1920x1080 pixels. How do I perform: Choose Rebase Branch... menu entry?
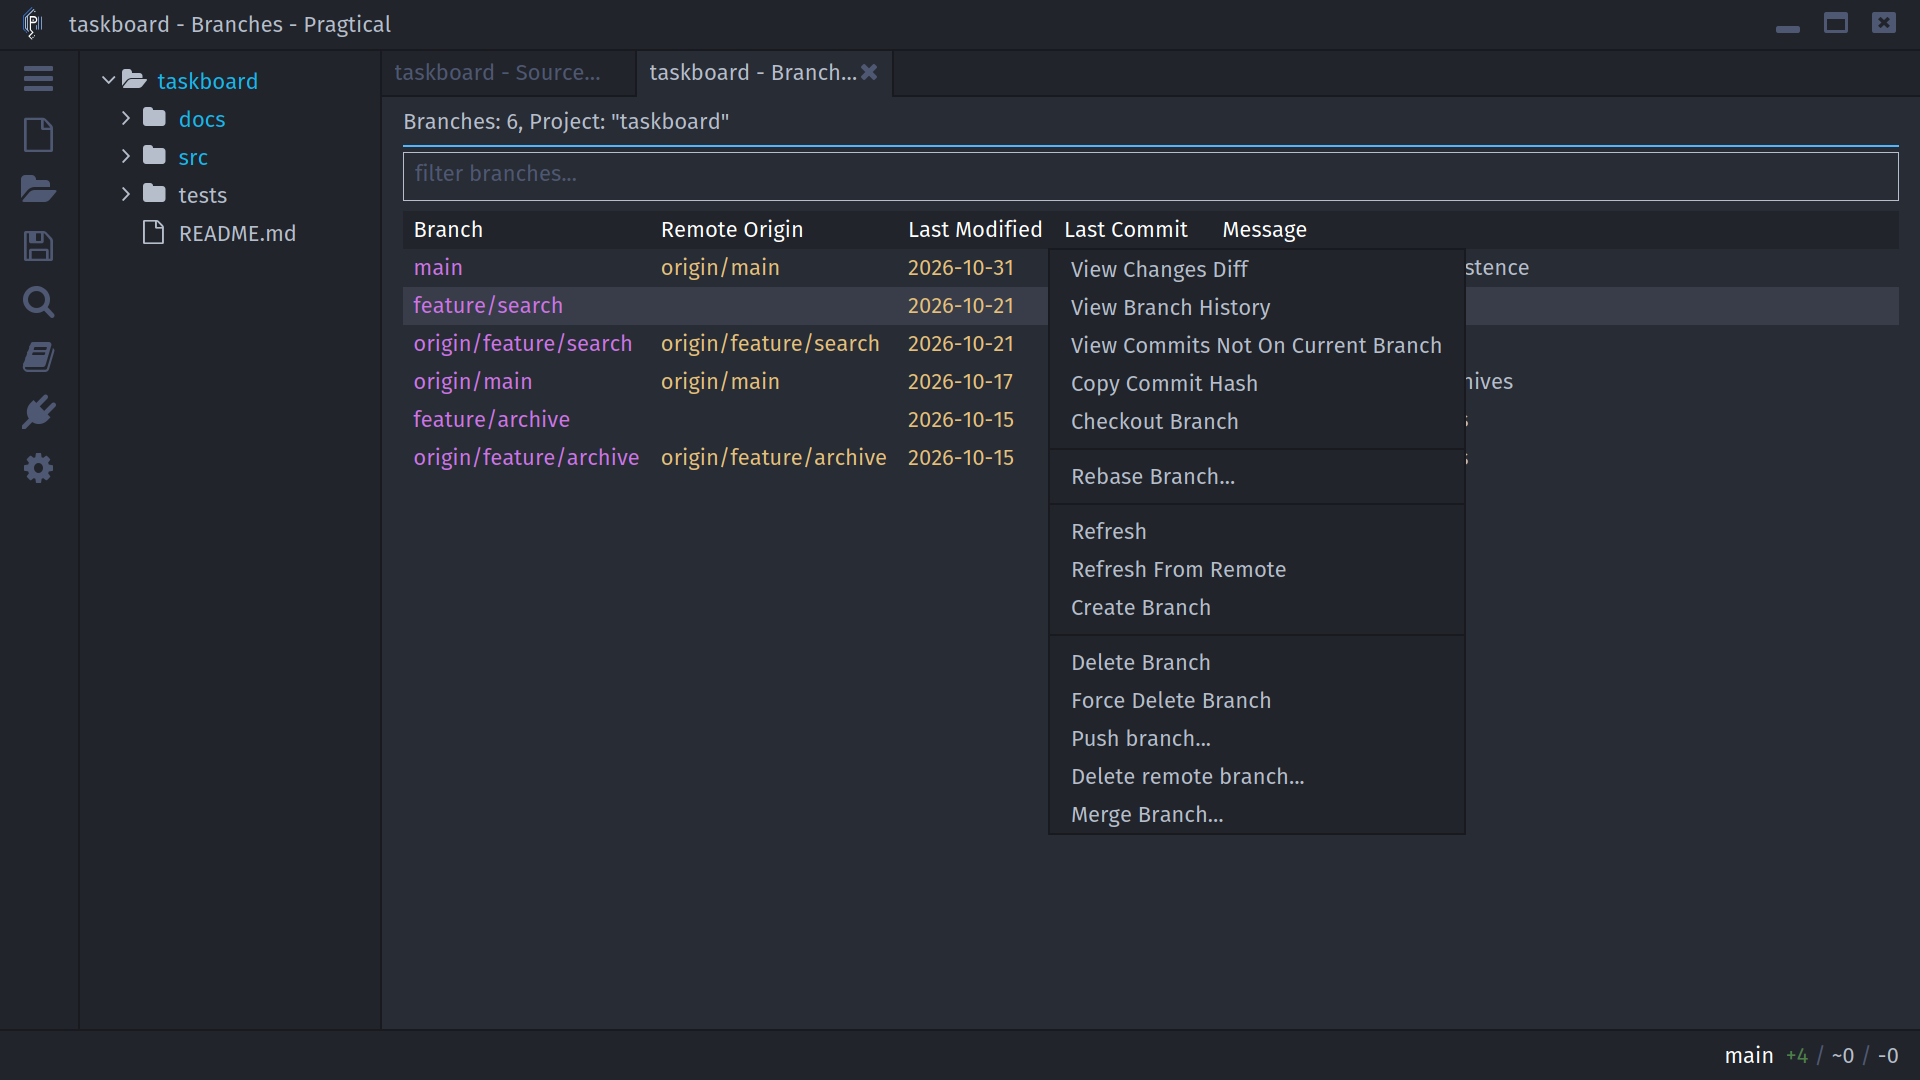(1257, 476)
